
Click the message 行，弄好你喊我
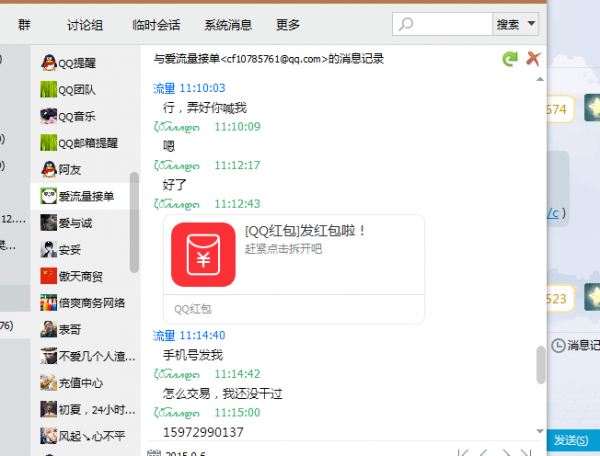click(x=205, y=108)
